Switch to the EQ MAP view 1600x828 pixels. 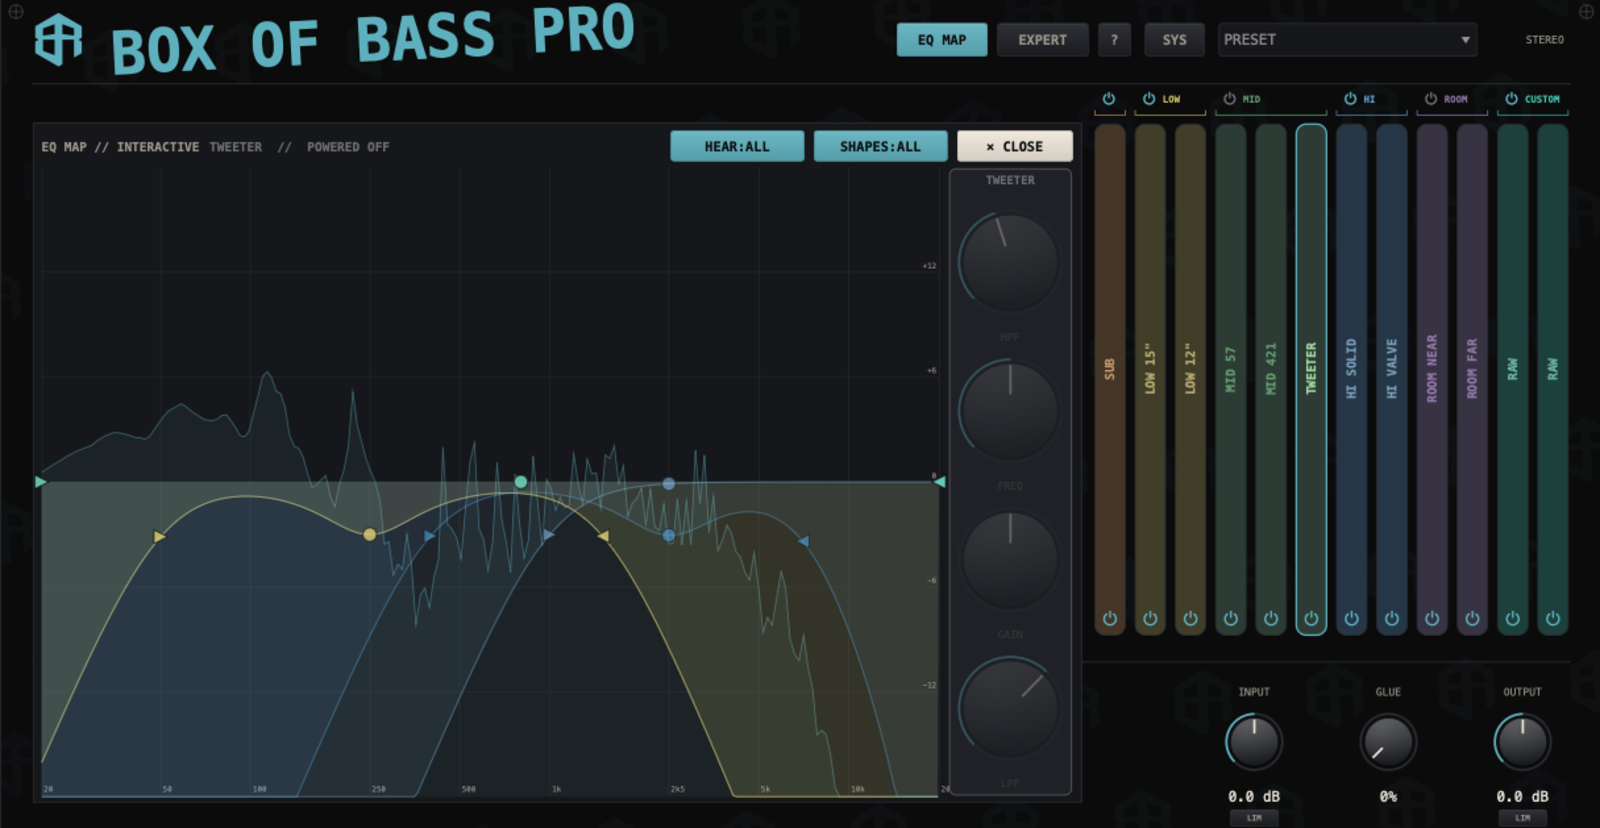[x=942, y=40]
